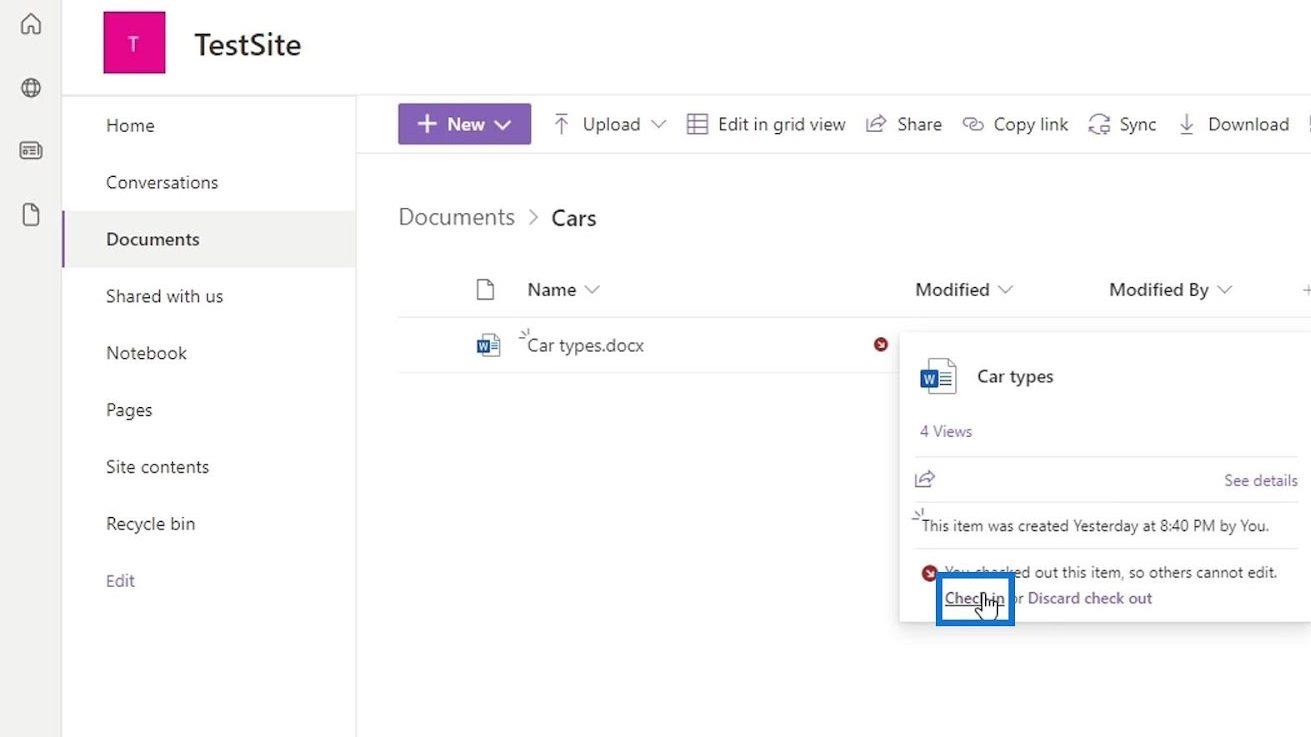
Task: Click the Sync toolbar button
Action: (1122, 124)
